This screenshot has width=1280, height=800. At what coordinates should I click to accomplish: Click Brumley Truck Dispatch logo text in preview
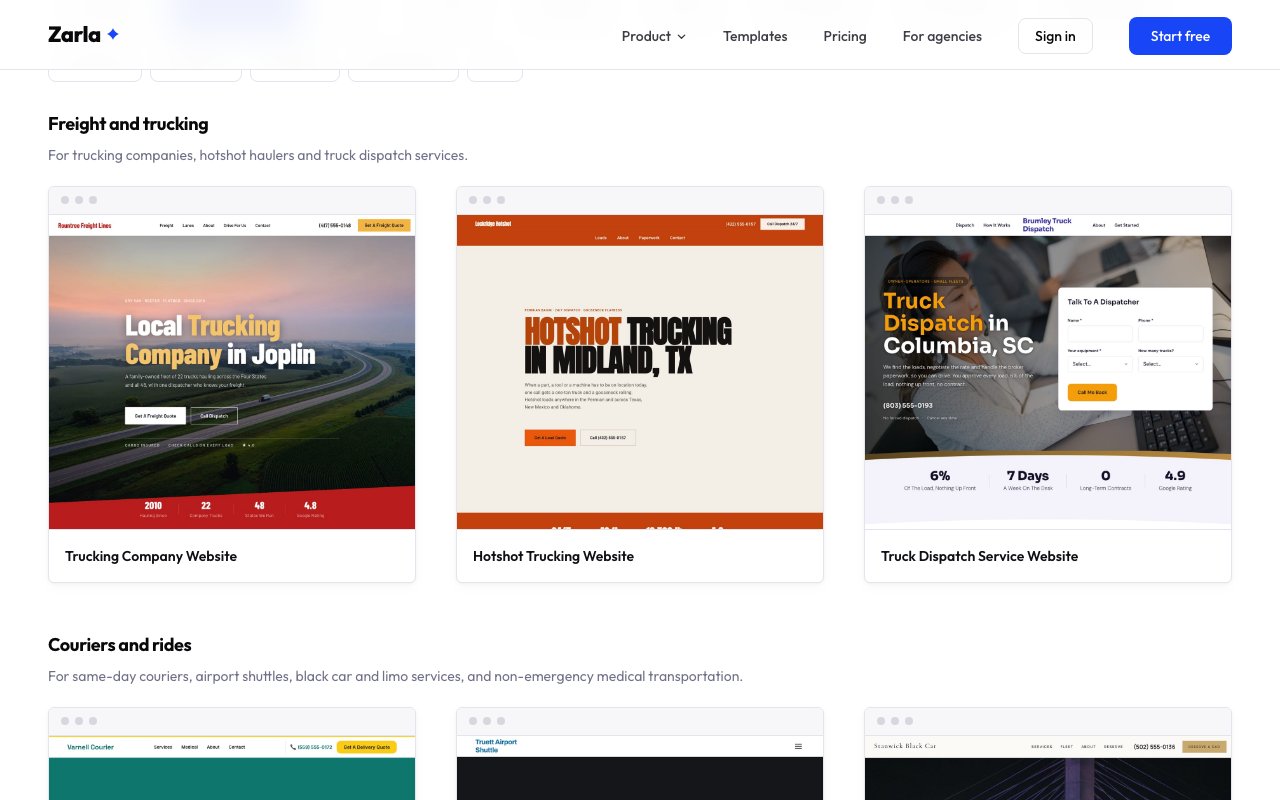point(1047,225)
